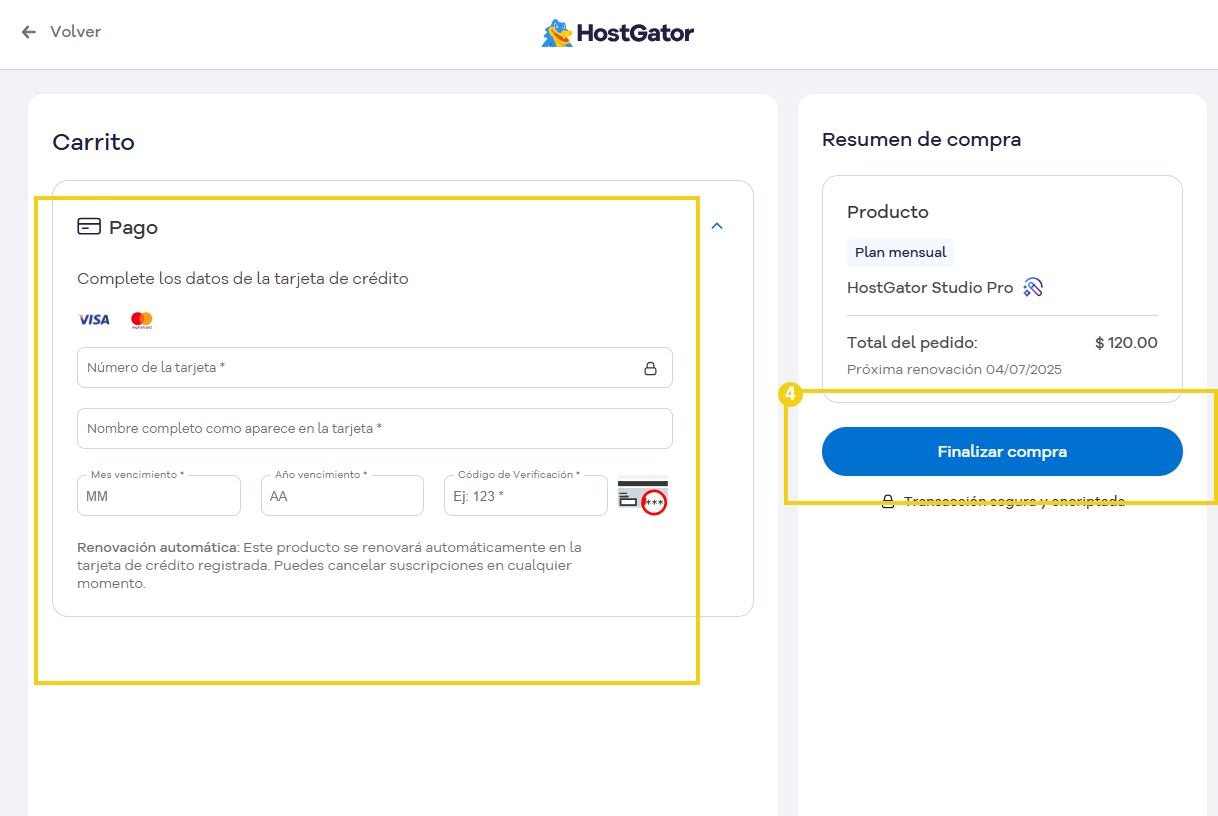1218x816 pixels.
Task: Click the Finalizar compra button
Action: tap(1002, 452)
